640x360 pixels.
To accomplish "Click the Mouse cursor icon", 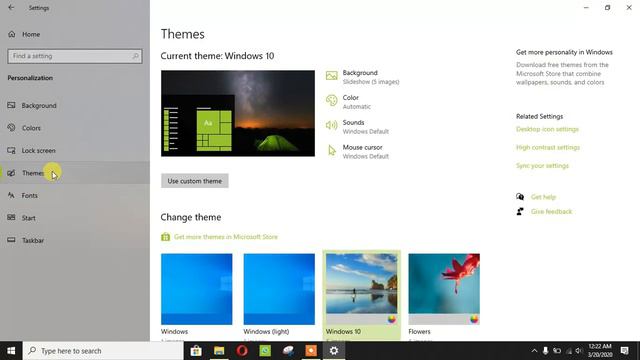I will [332, 151].
